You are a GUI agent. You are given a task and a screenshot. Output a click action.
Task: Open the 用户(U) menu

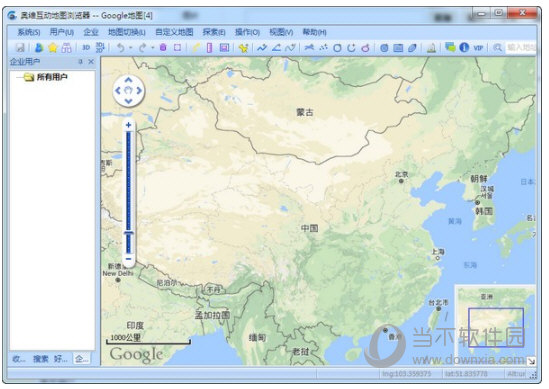tap(62, 32)
